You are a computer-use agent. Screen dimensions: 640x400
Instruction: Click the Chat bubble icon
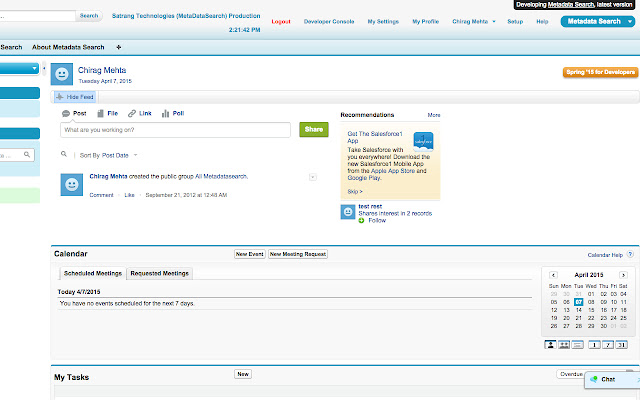593,379
